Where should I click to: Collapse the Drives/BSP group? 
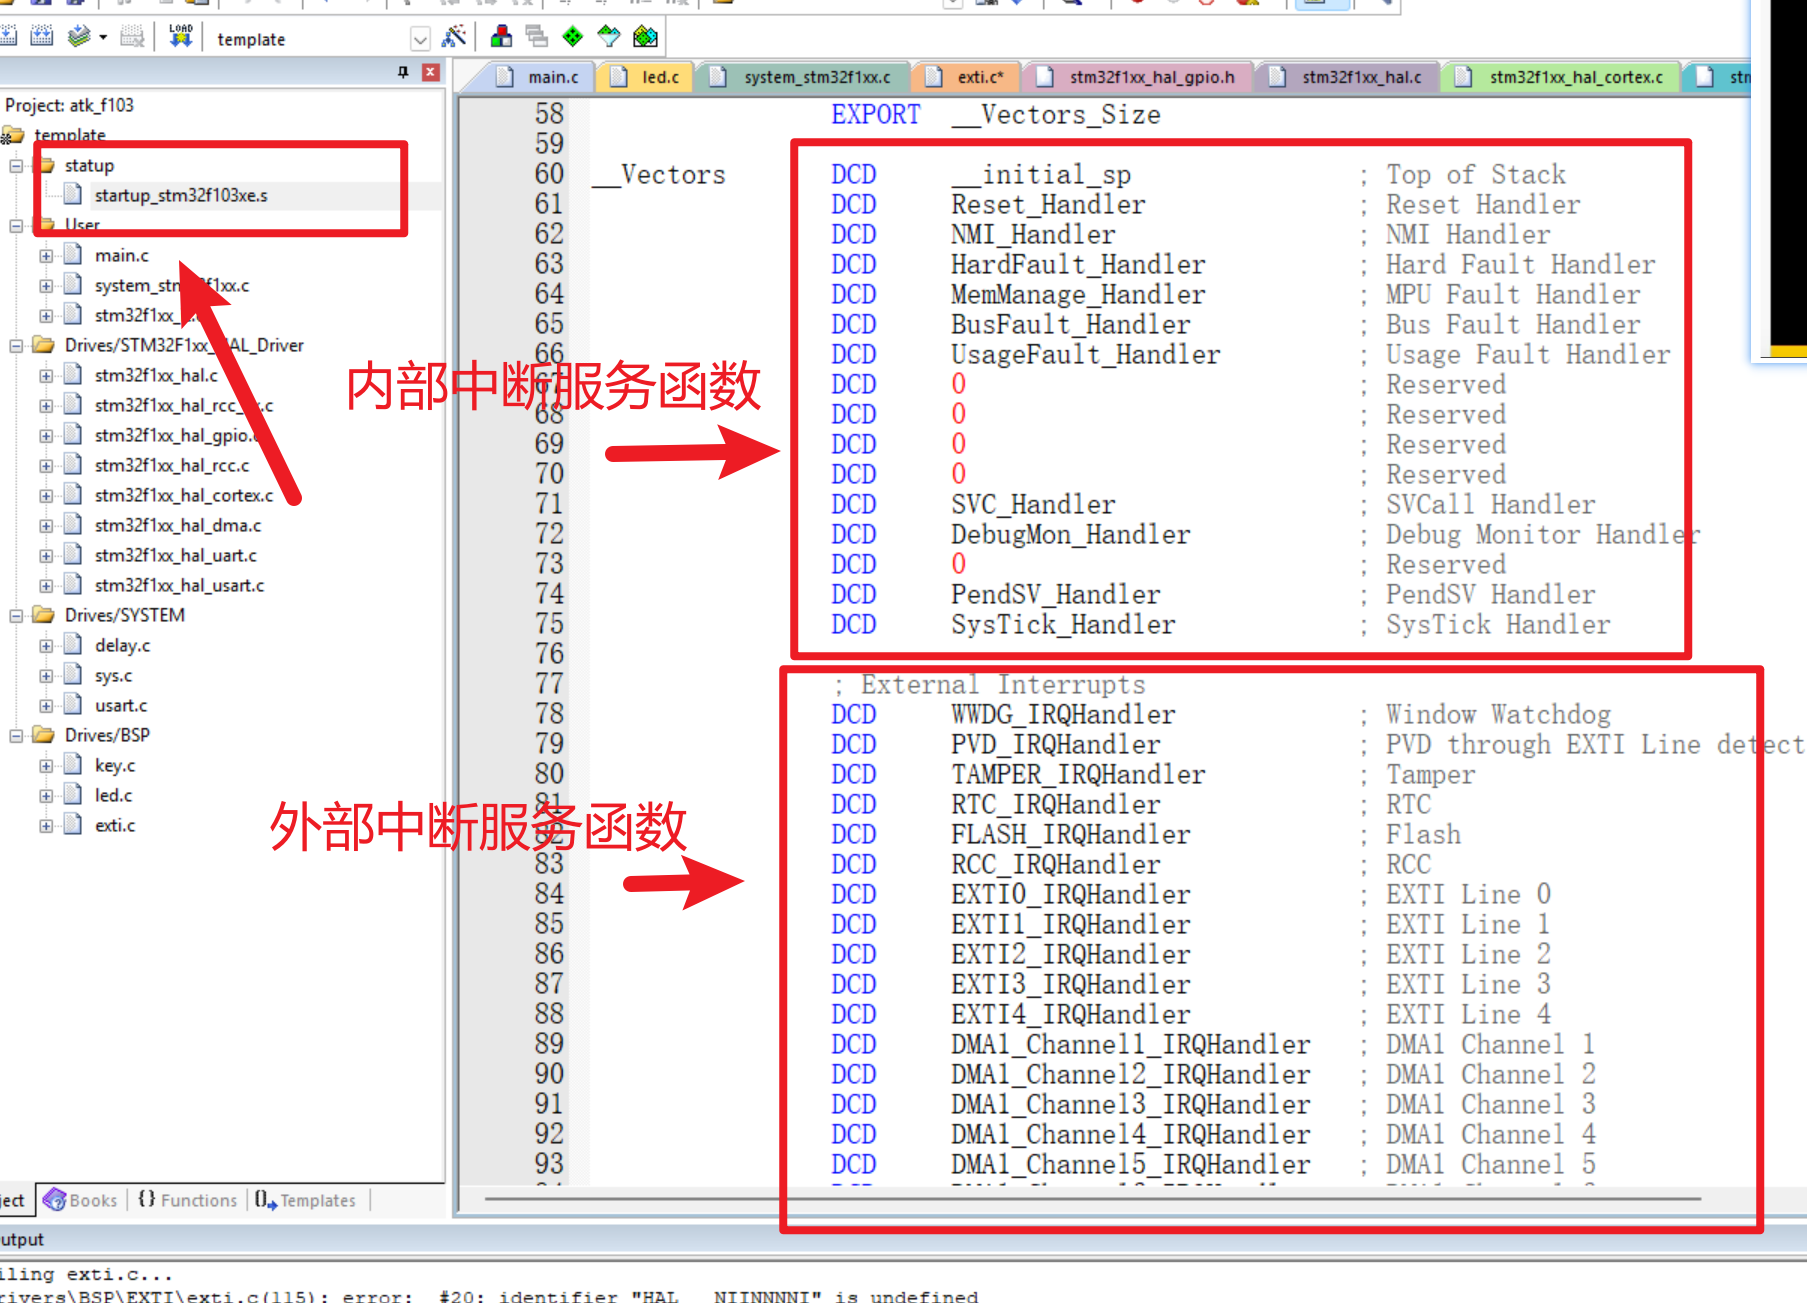[16, 736]
